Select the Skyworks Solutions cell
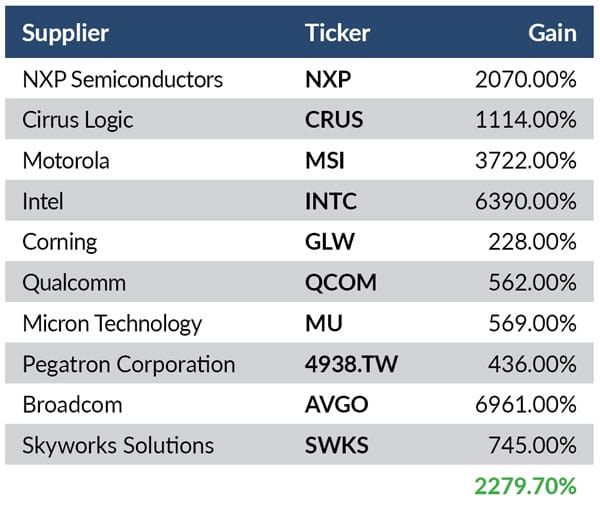600x512 pixels. pyautogui.click(x=118, y=445)
